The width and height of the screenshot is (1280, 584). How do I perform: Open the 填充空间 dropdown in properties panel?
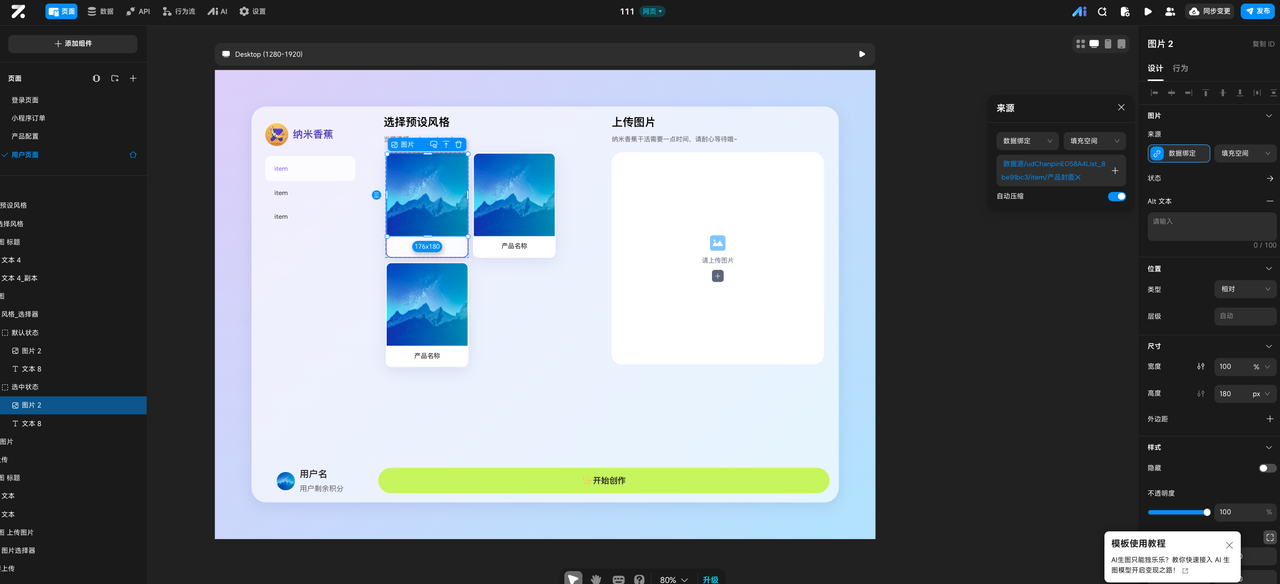[1246, 154]
